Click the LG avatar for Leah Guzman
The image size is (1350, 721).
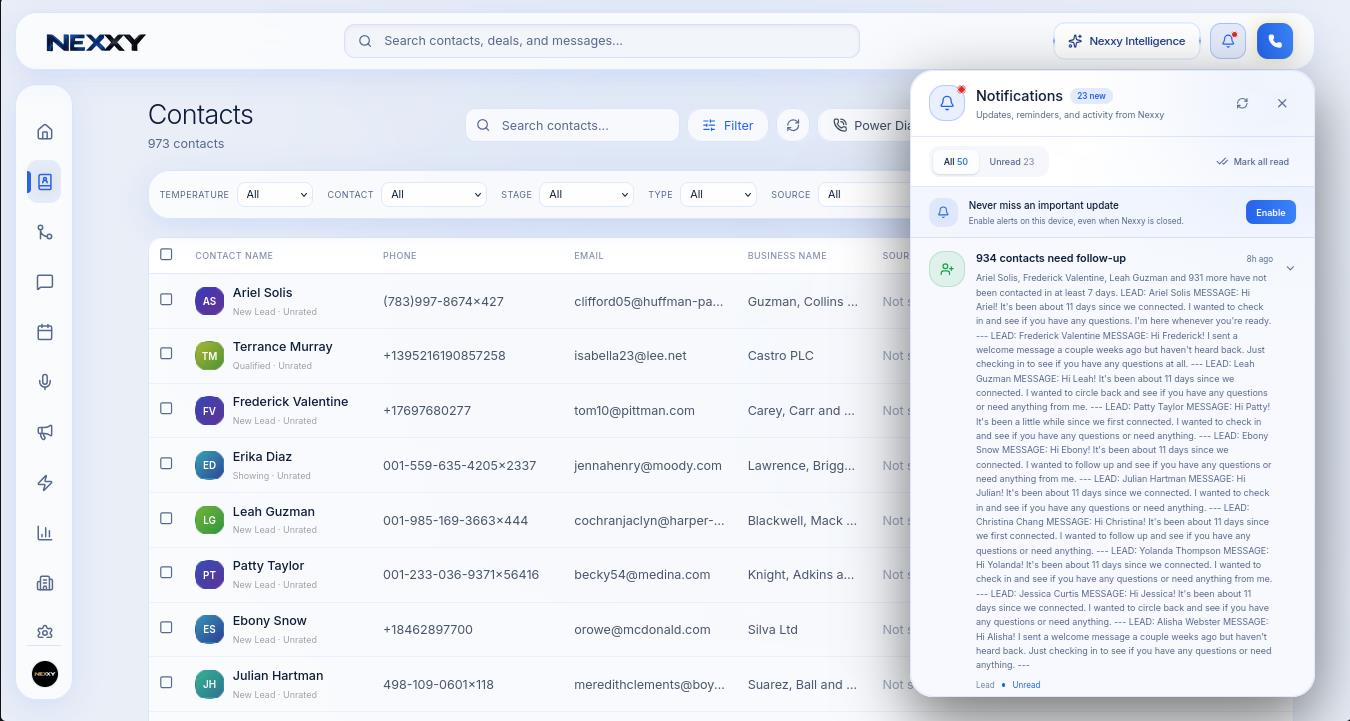(209, 520)
